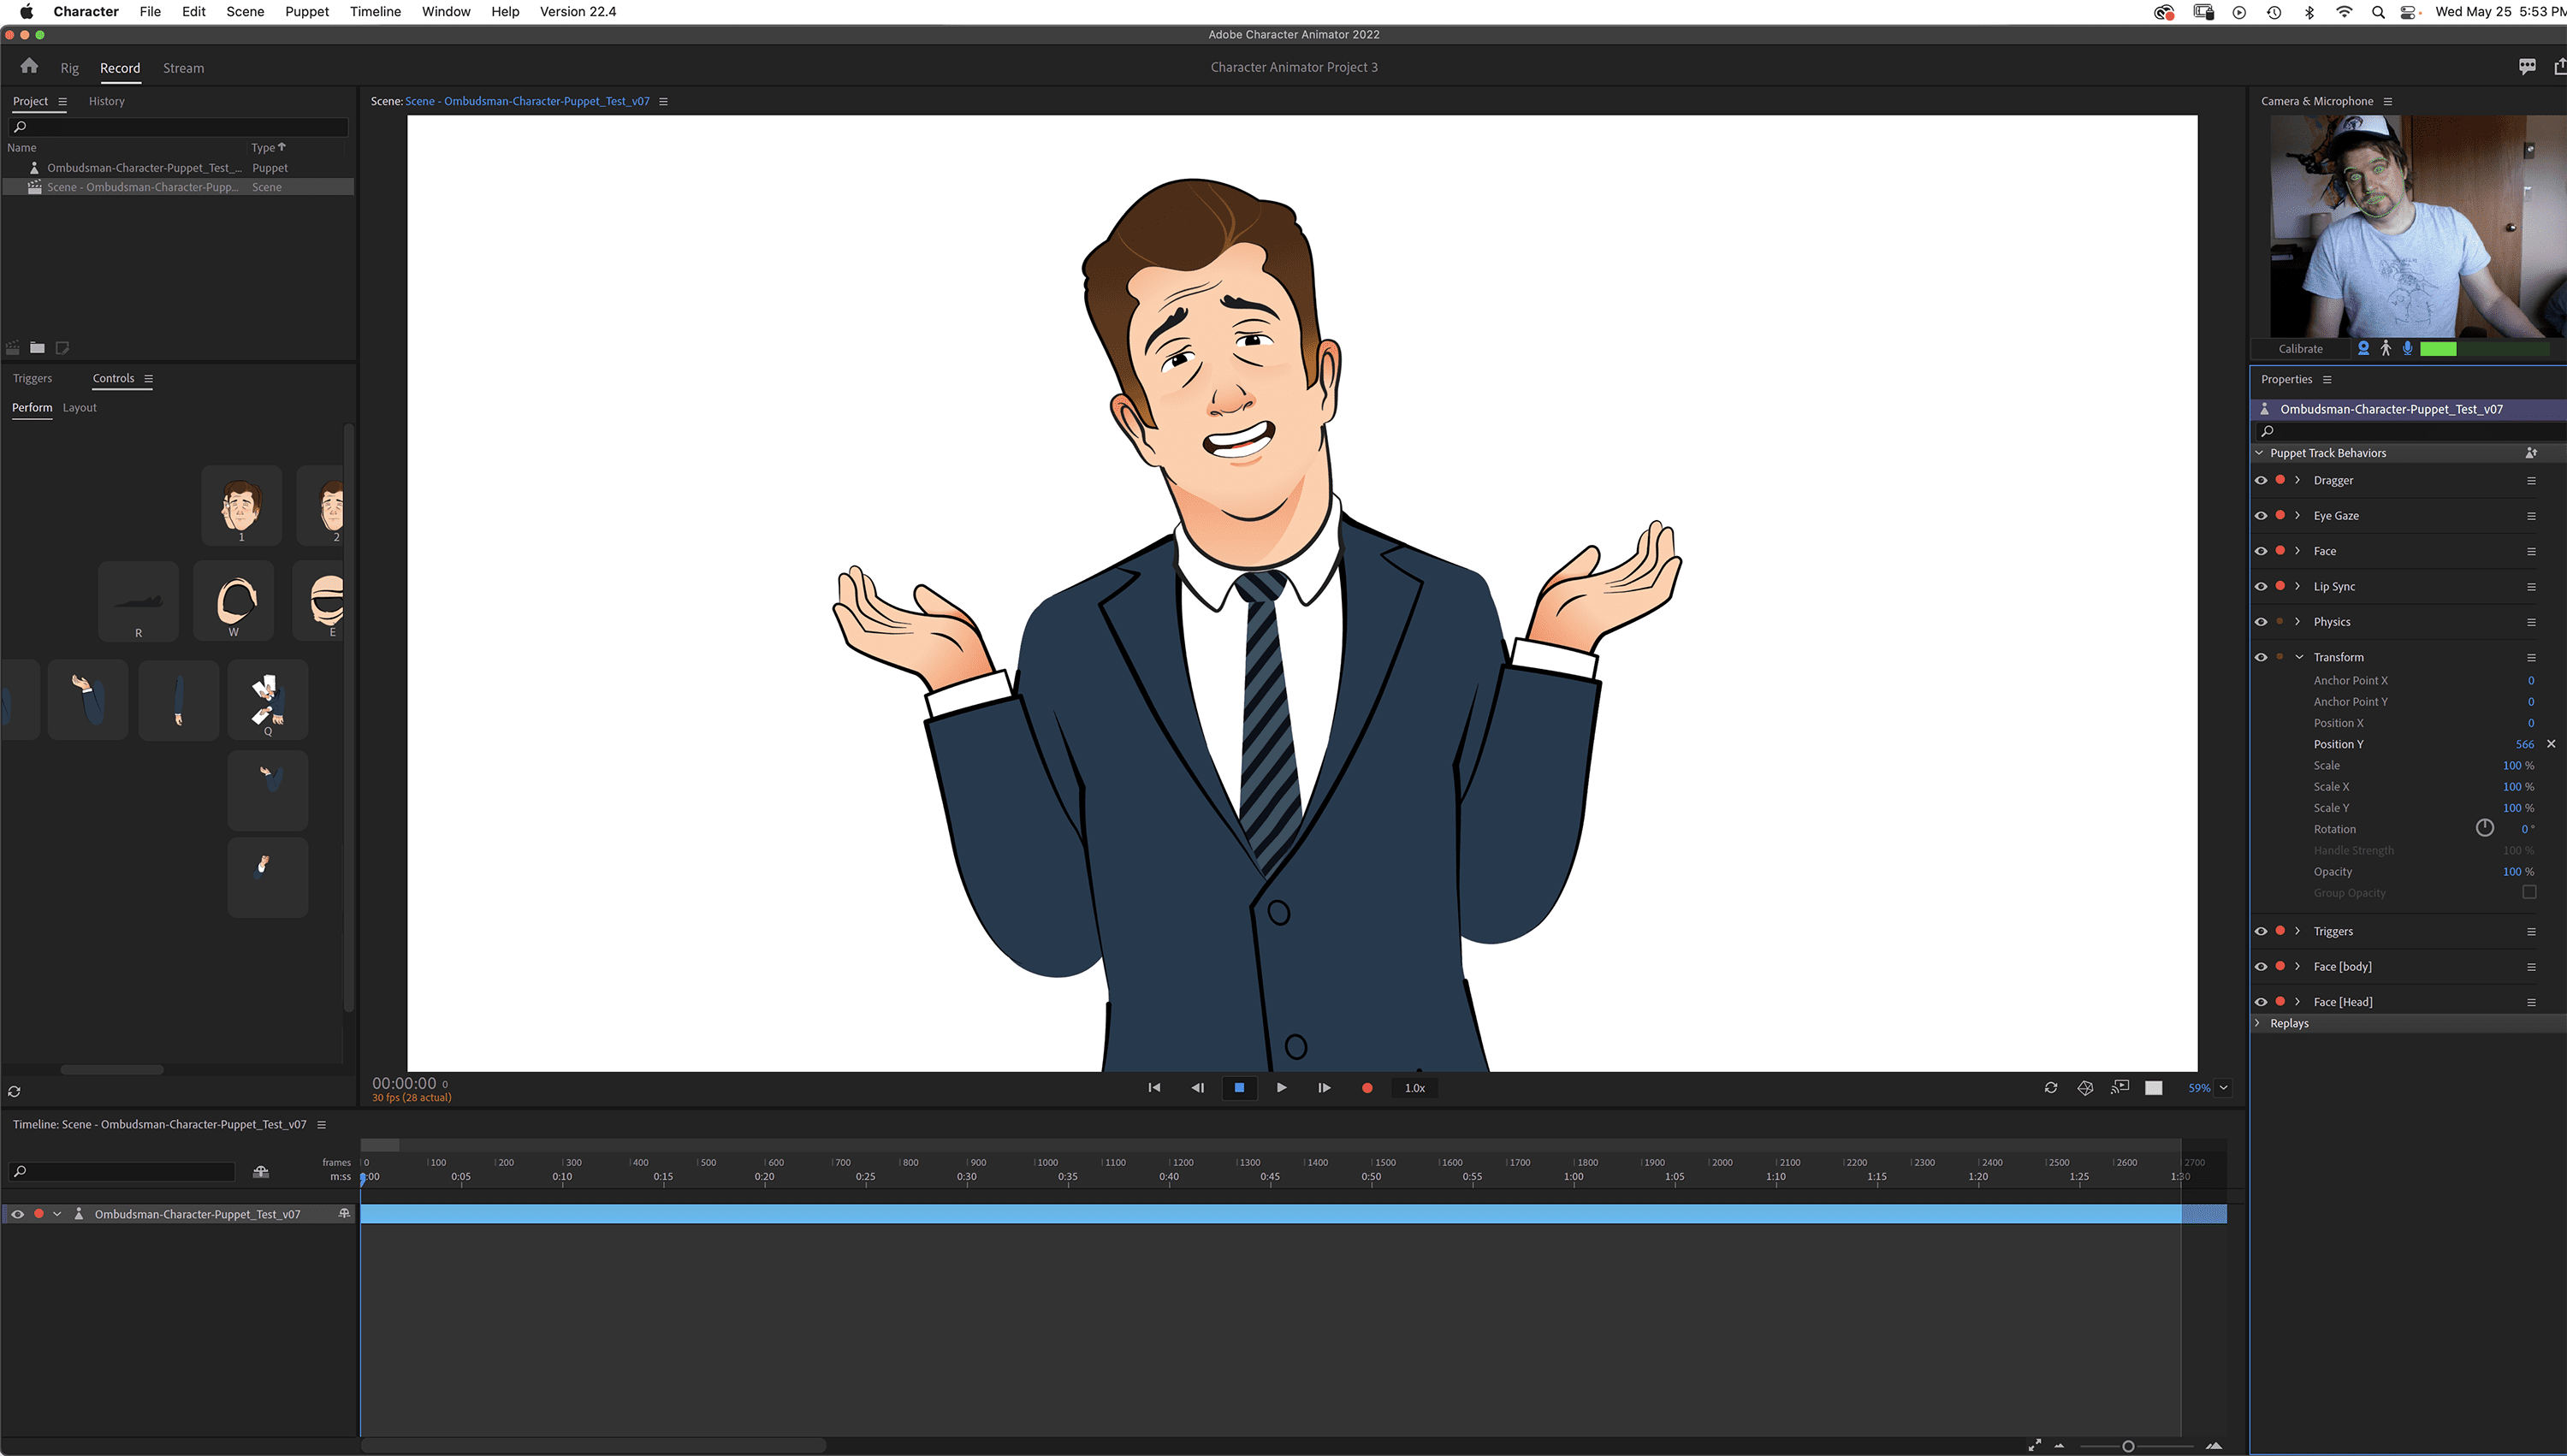Viewport: 2567px width, 1456px height.
Task: Click the timeline snapping icon near search
Action: (261, 1171)
